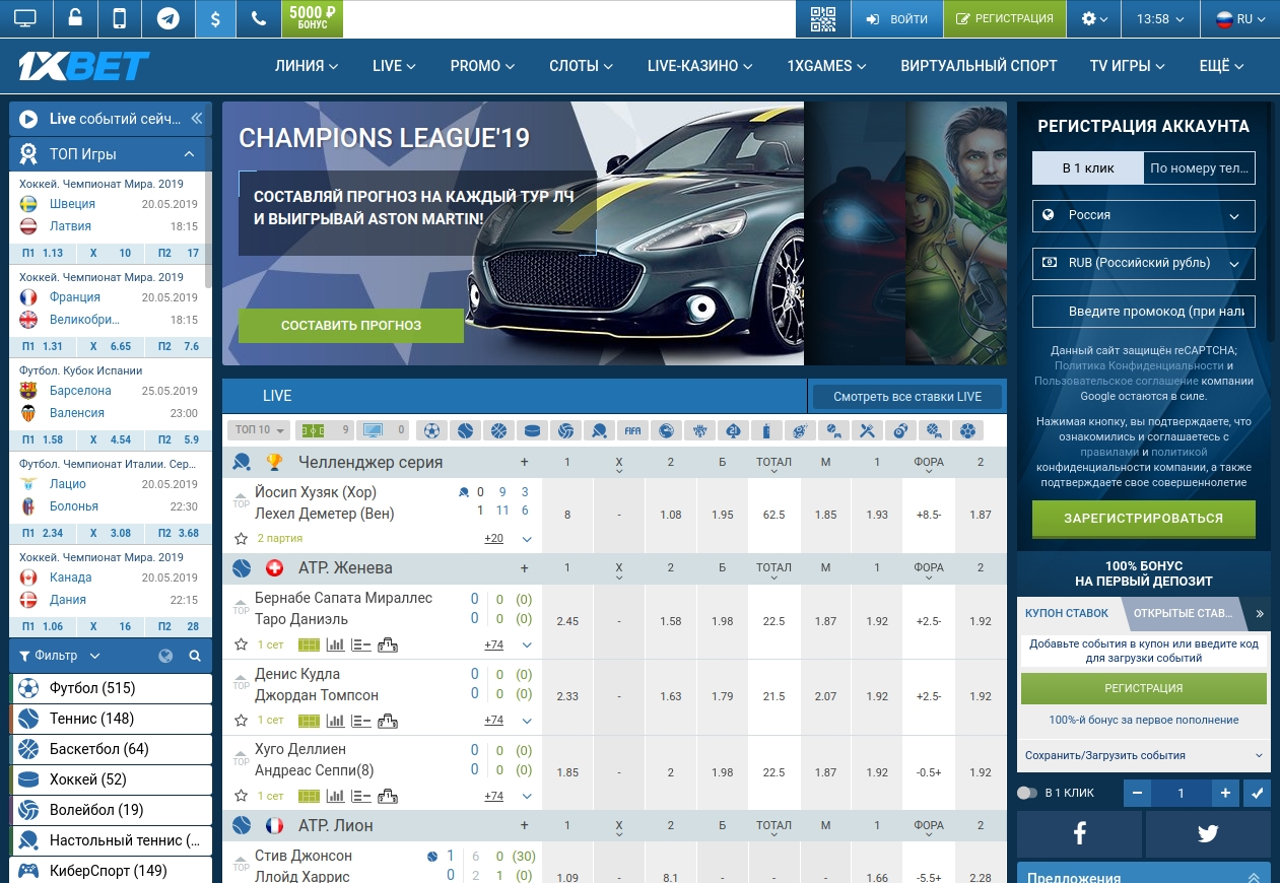
Task: Open the QR code icon
Action: pos(823,19)
